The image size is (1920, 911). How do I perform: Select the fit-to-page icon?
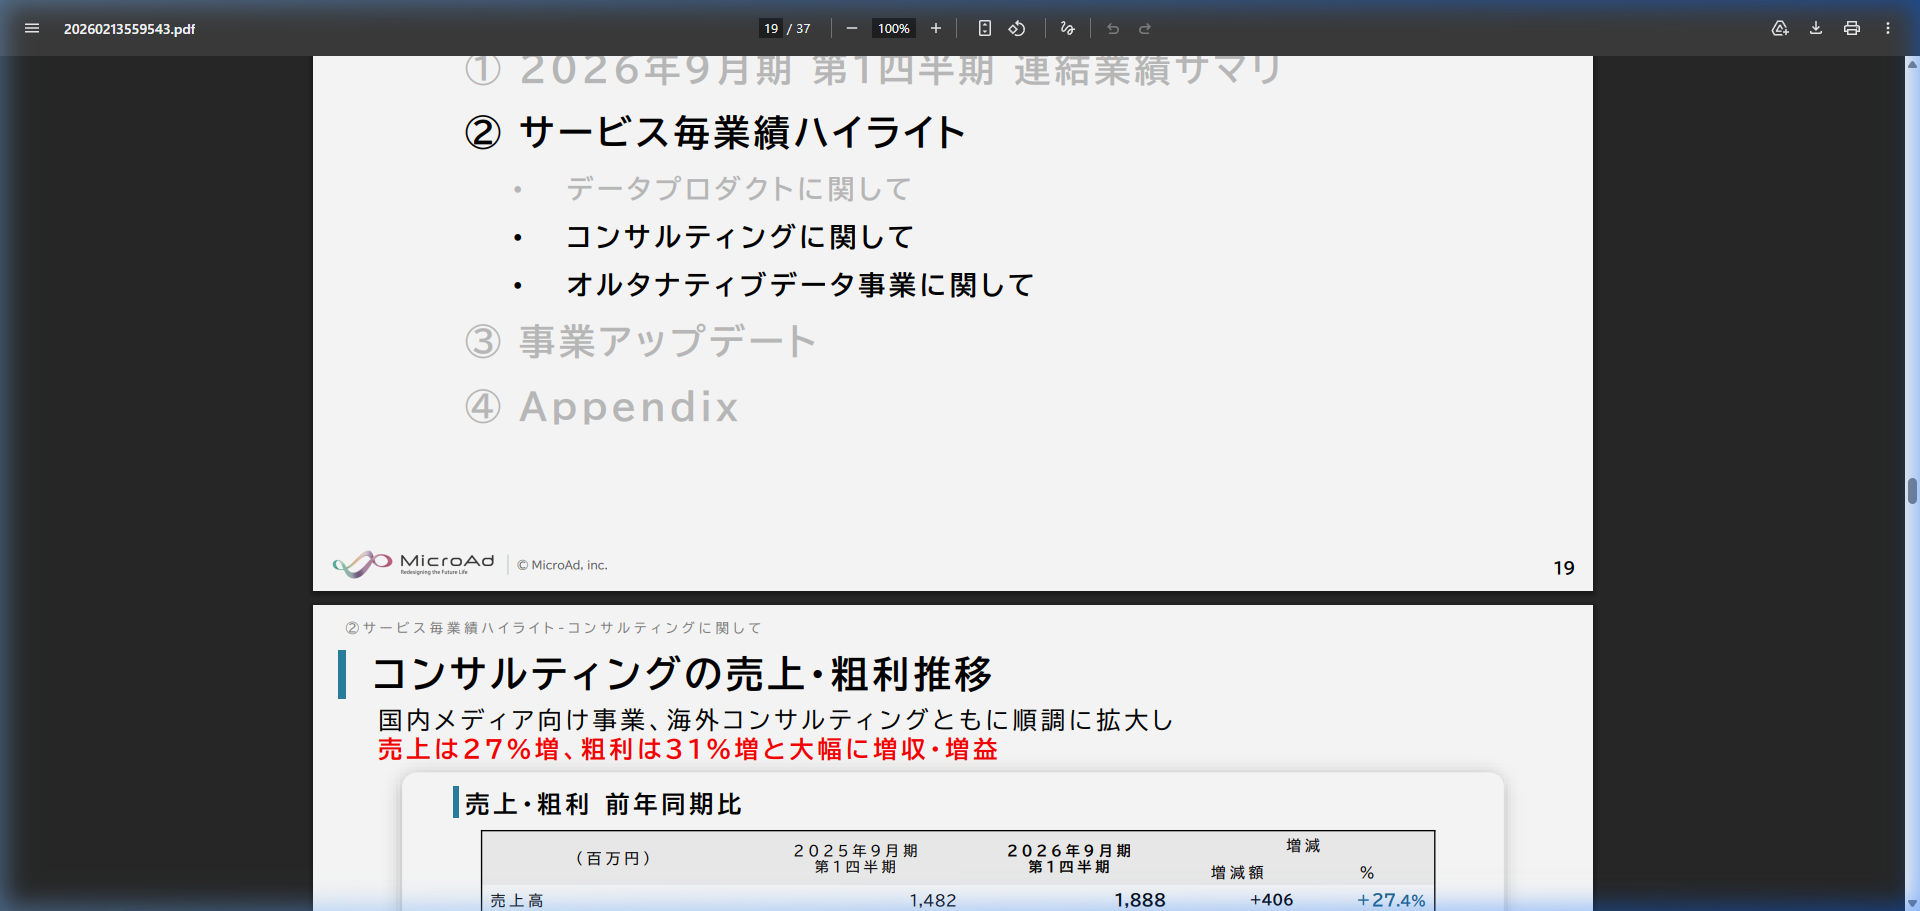coord(984,28)
